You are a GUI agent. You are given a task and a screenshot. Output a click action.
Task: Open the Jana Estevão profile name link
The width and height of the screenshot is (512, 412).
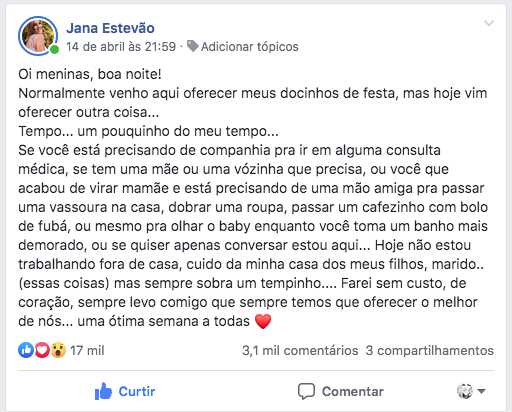[x=110, y=28]
